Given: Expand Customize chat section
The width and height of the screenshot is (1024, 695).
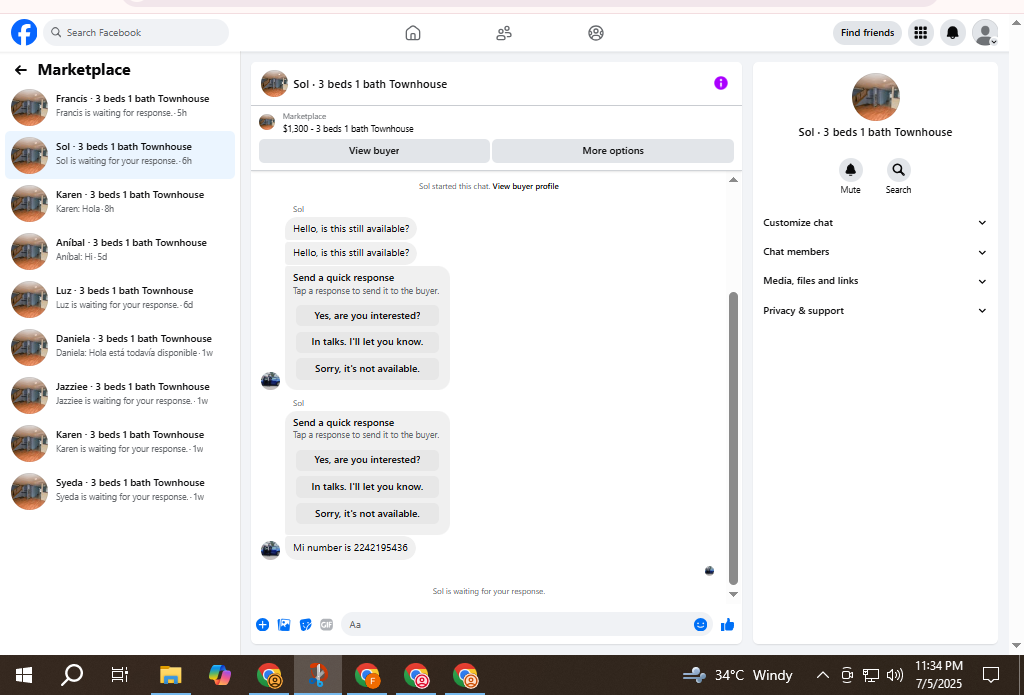Looking at the screenshot, I should [875, 223].
